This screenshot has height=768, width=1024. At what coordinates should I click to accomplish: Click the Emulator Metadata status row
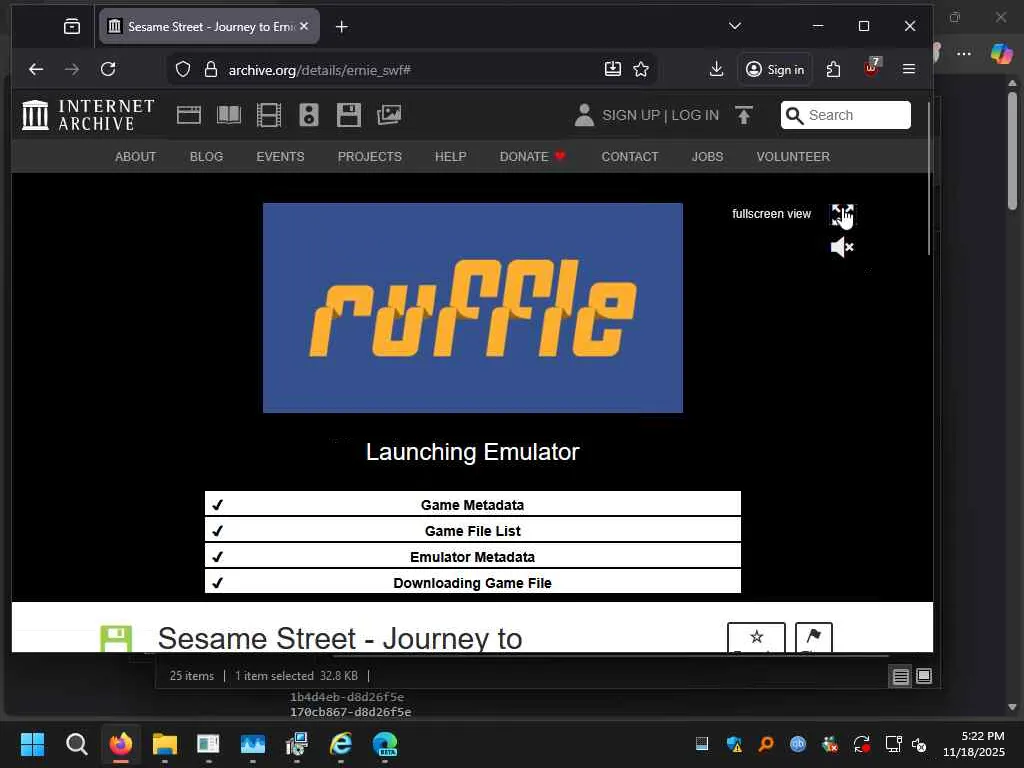[473, 556]
